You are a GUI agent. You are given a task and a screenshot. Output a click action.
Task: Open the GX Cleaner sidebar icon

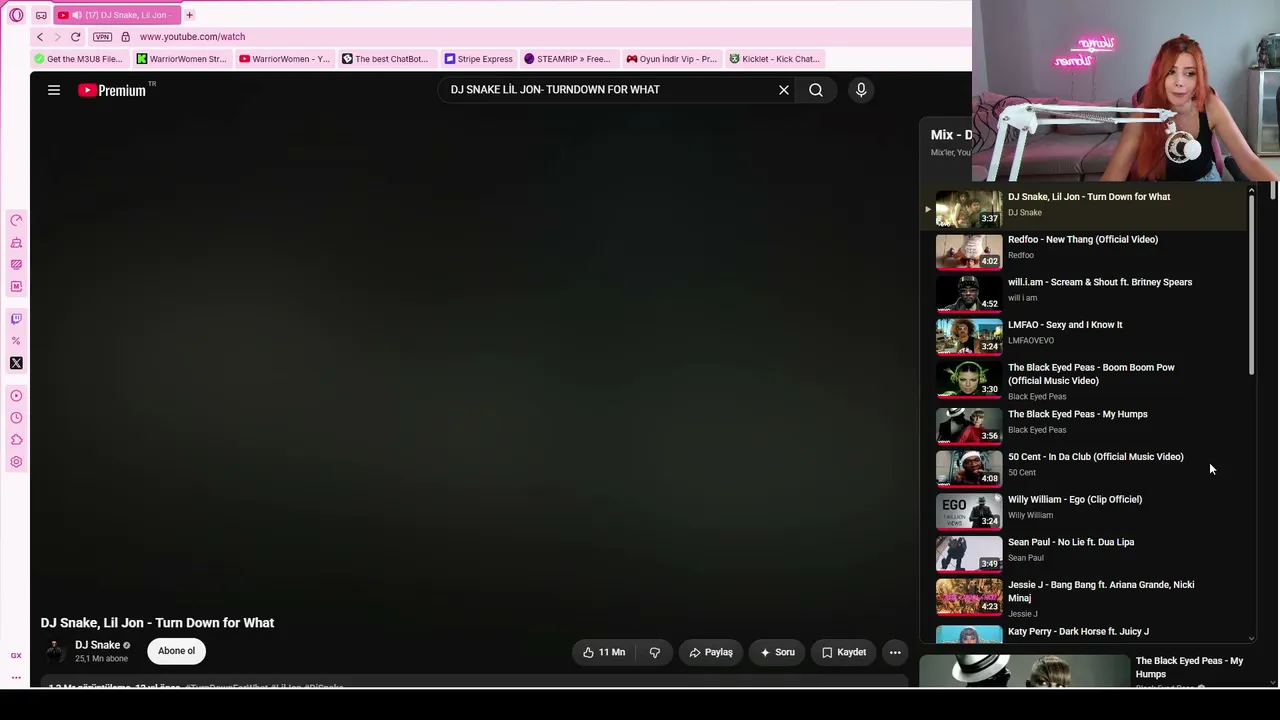point(16,243)
